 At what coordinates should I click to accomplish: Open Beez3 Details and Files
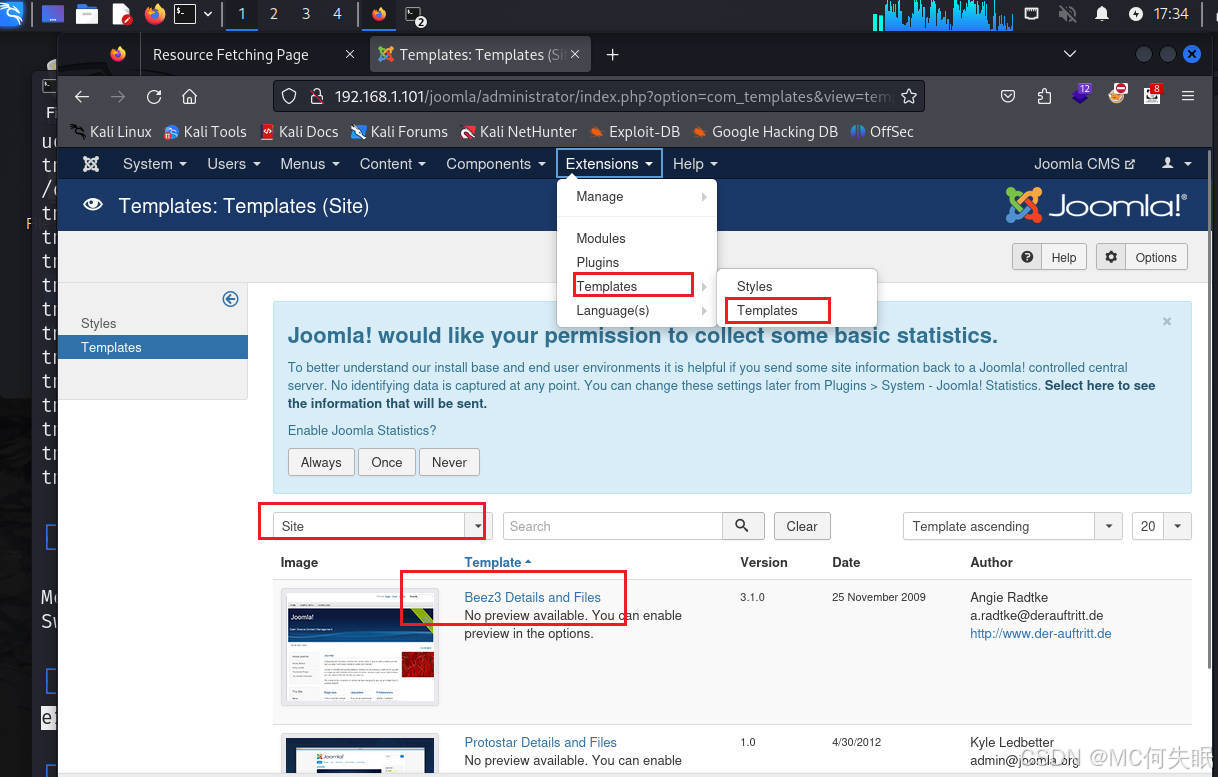[x=532, y=597]
